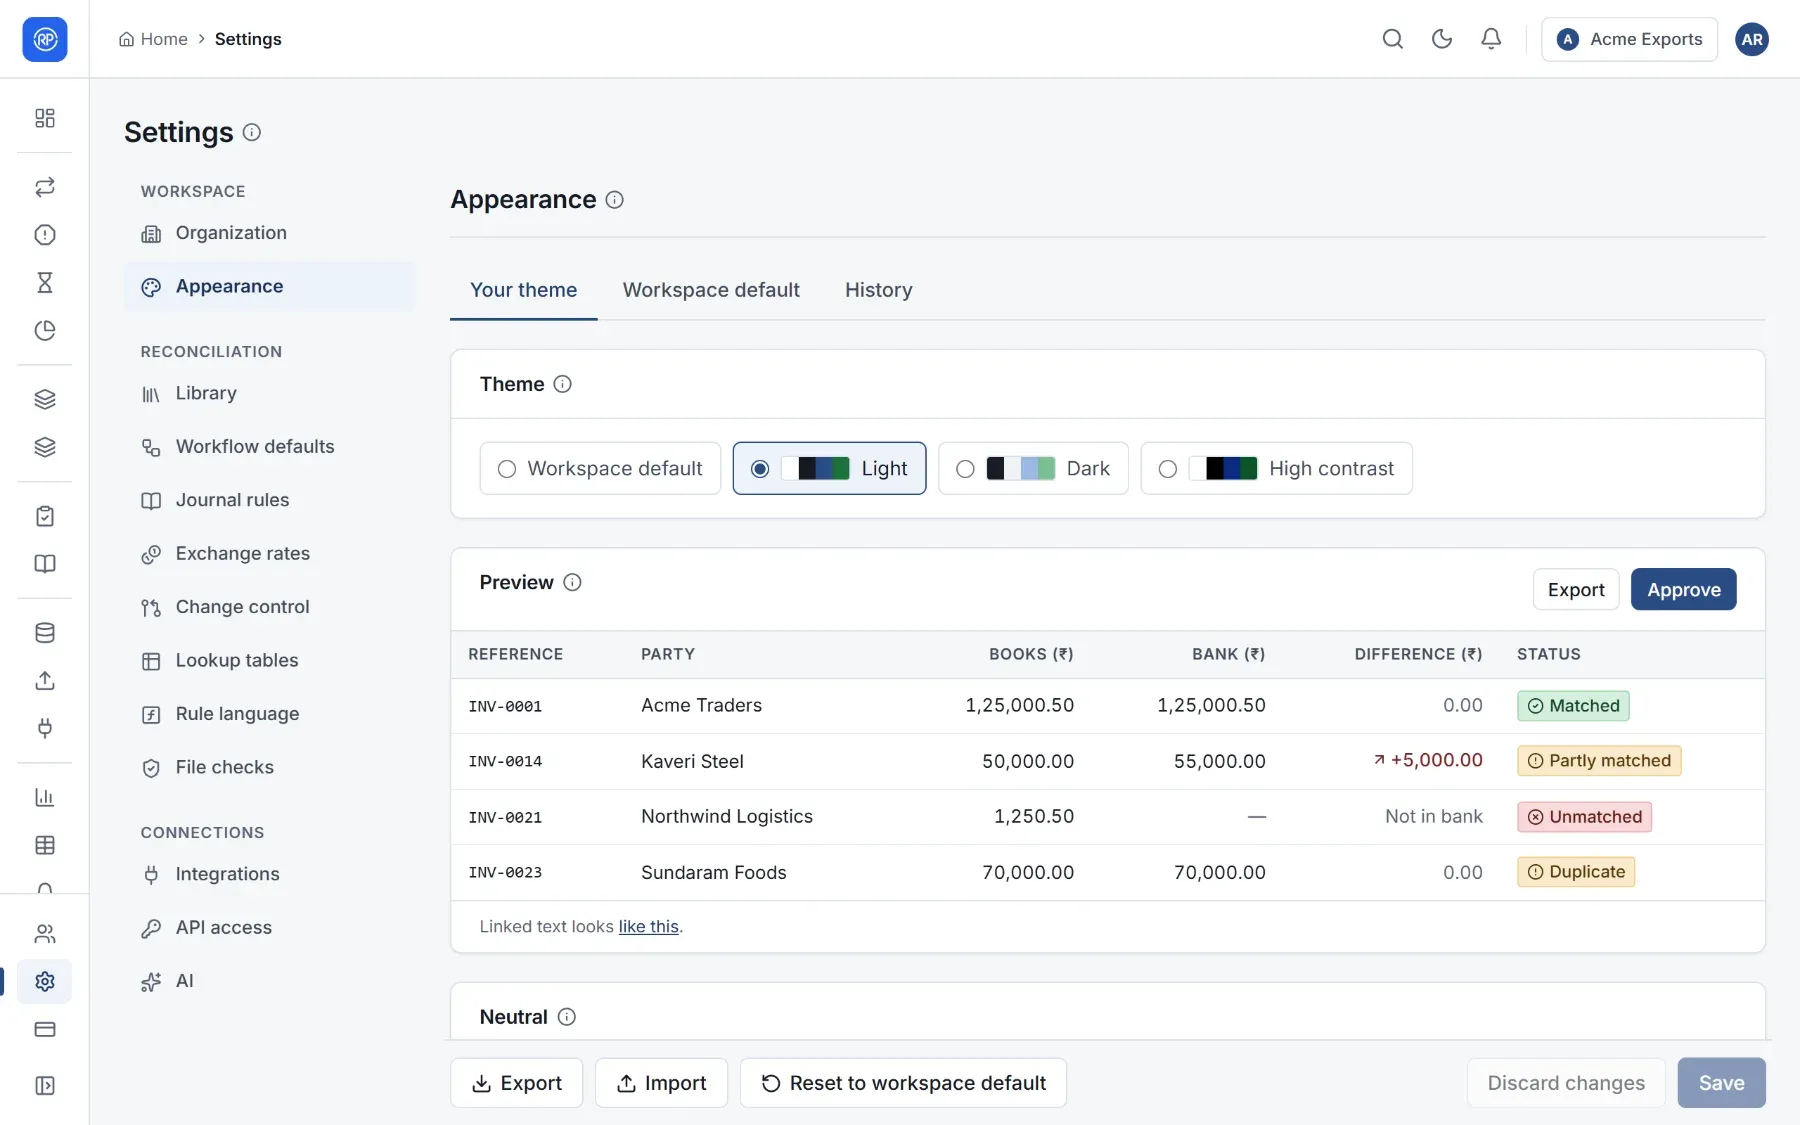Open the bar chart icon in rail
The height and width of the screenshot is (1125, 1800).
tap(45, 797)
